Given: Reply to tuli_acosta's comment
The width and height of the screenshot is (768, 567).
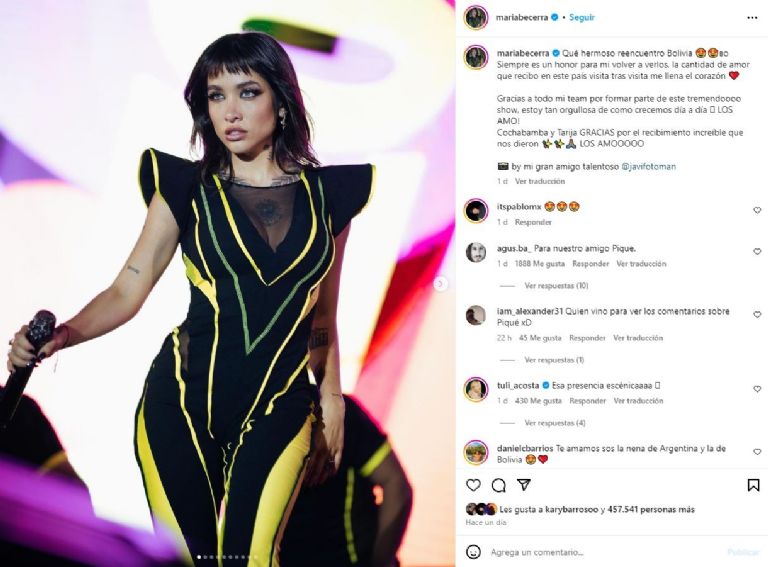Looking at the screenshot, I should tap(587, 401).
